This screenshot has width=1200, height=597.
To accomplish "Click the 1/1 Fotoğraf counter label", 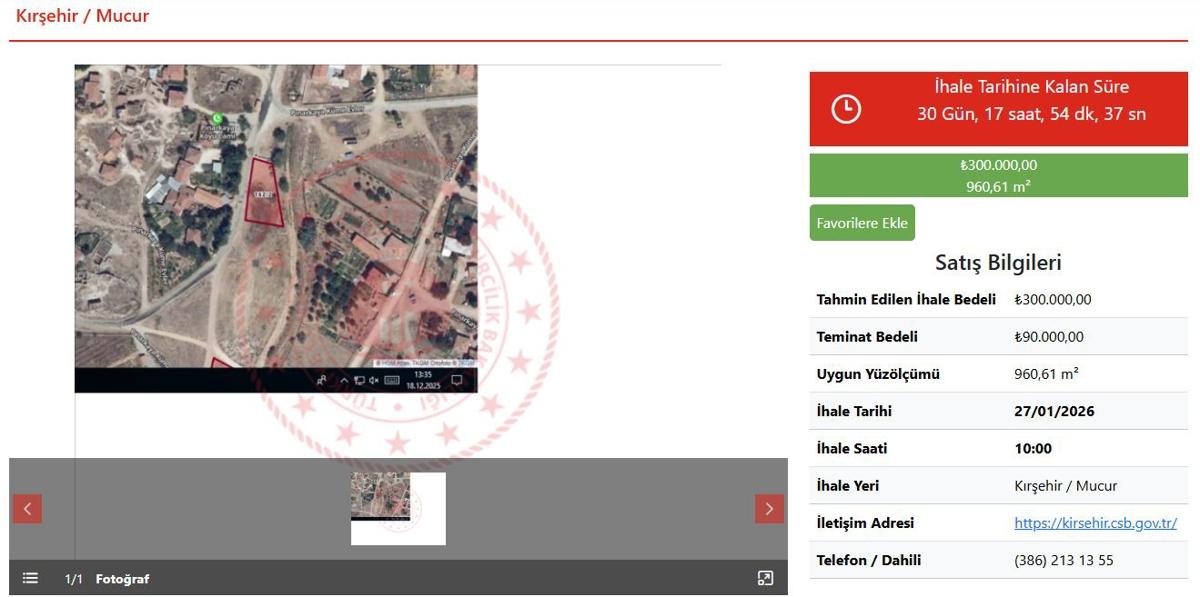I will 107,579.
